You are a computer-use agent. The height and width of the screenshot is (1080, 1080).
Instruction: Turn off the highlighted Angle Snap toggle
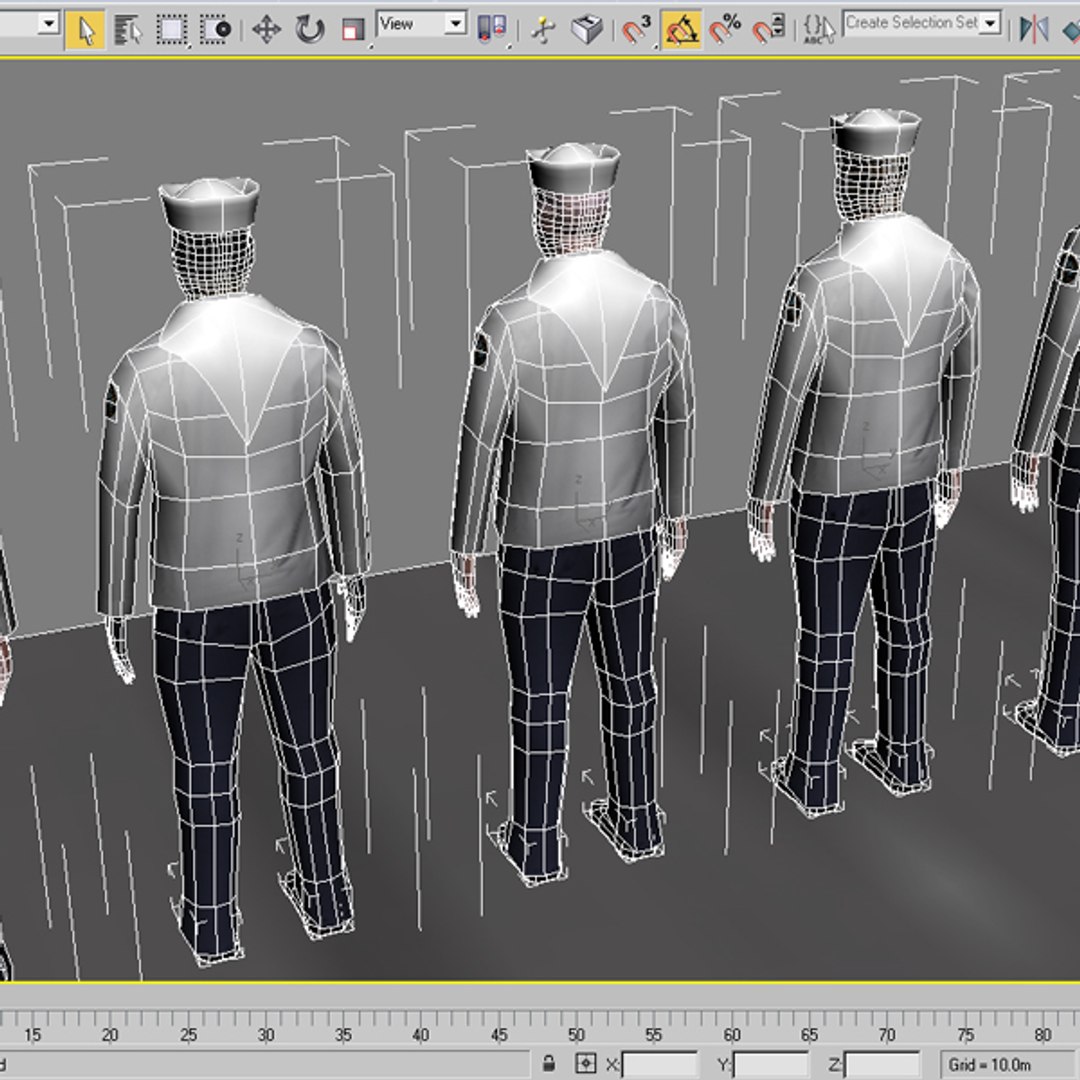(x=681, y=29)
